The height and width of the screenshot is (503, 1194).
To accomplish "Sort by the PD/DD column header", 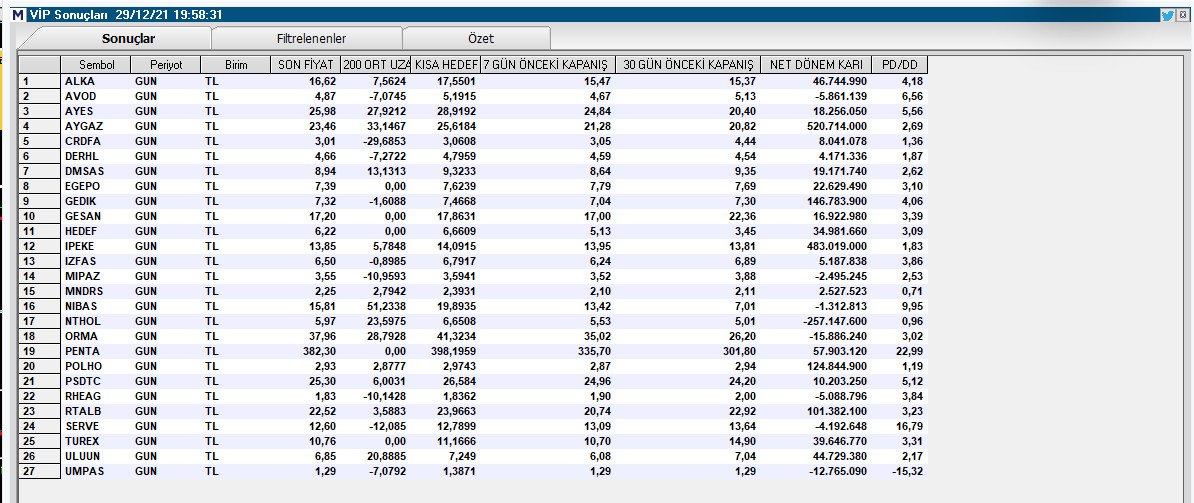I will click(899, 65).
